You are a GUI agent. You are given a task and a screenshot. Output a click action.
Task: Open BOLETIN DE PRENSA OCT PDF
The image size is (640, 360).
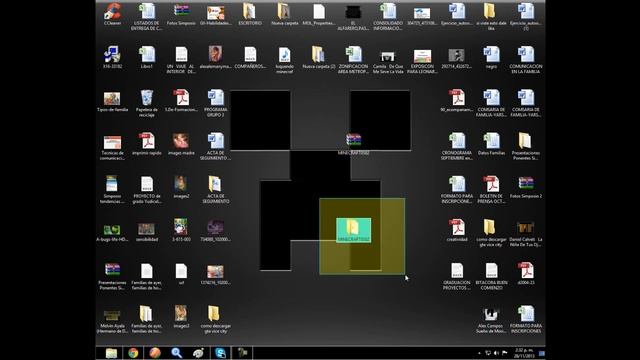491,189
